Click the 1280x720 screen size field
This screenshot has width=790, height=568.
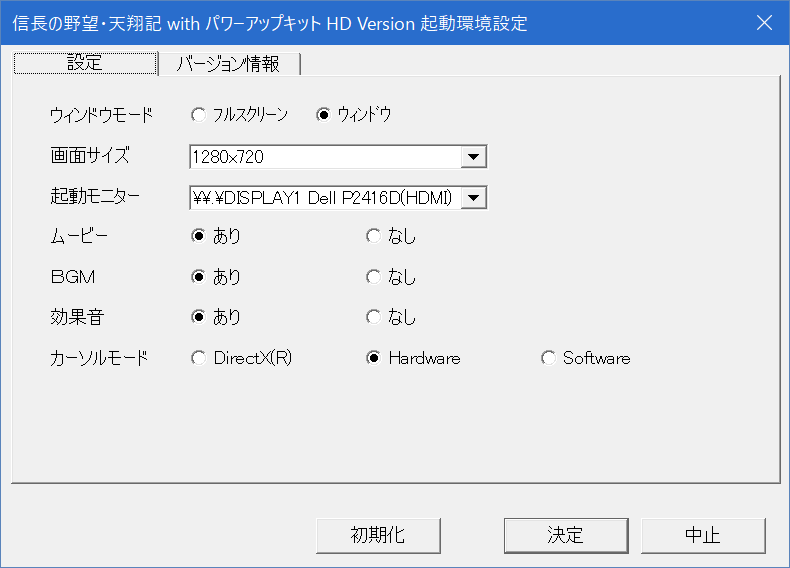[325, 157]
